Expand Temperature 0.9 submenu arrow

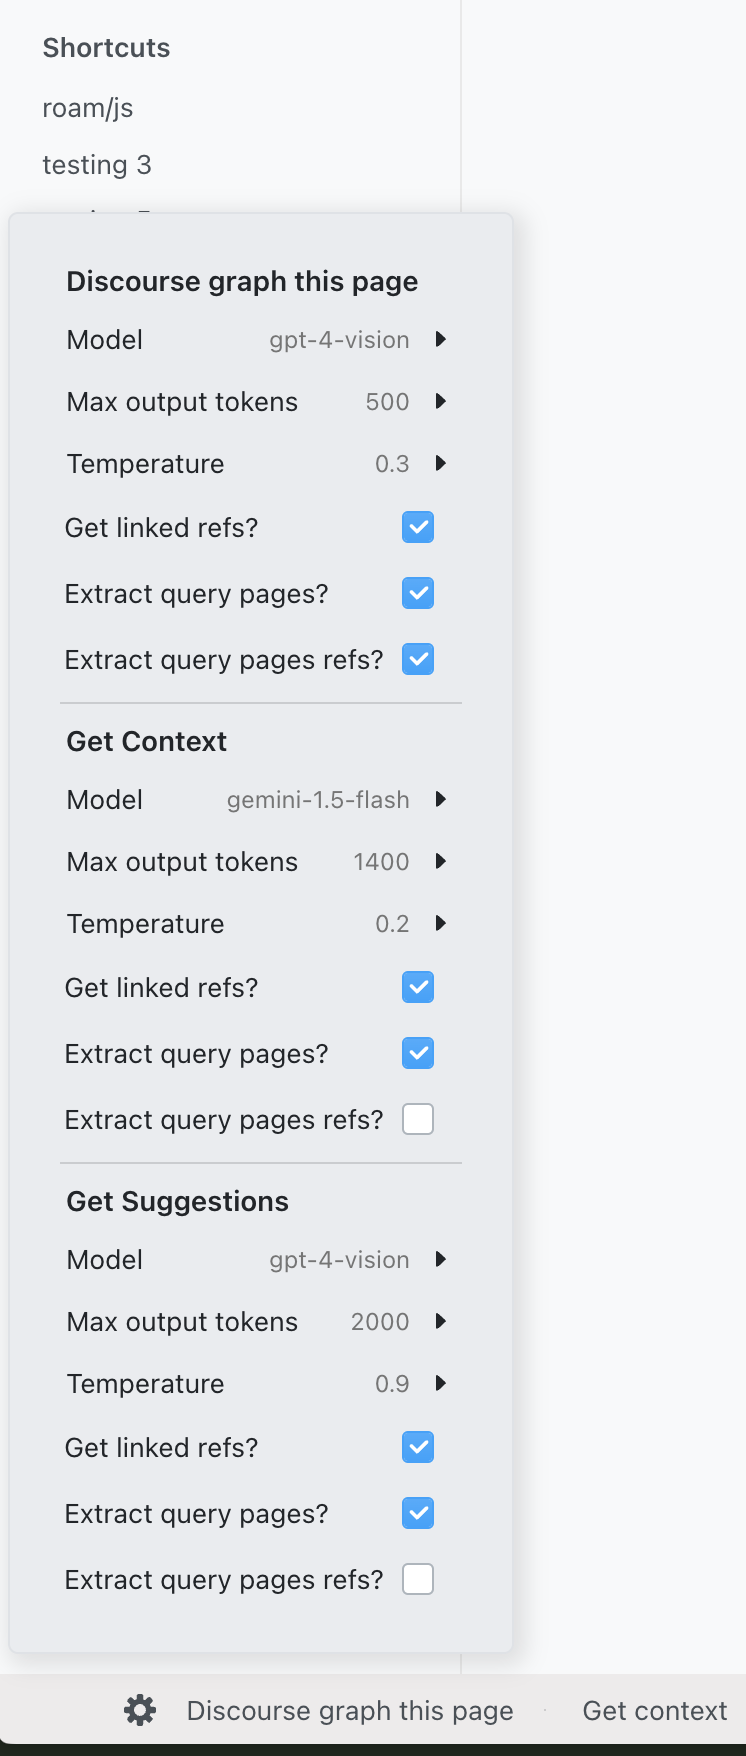tap(440, 1384)
